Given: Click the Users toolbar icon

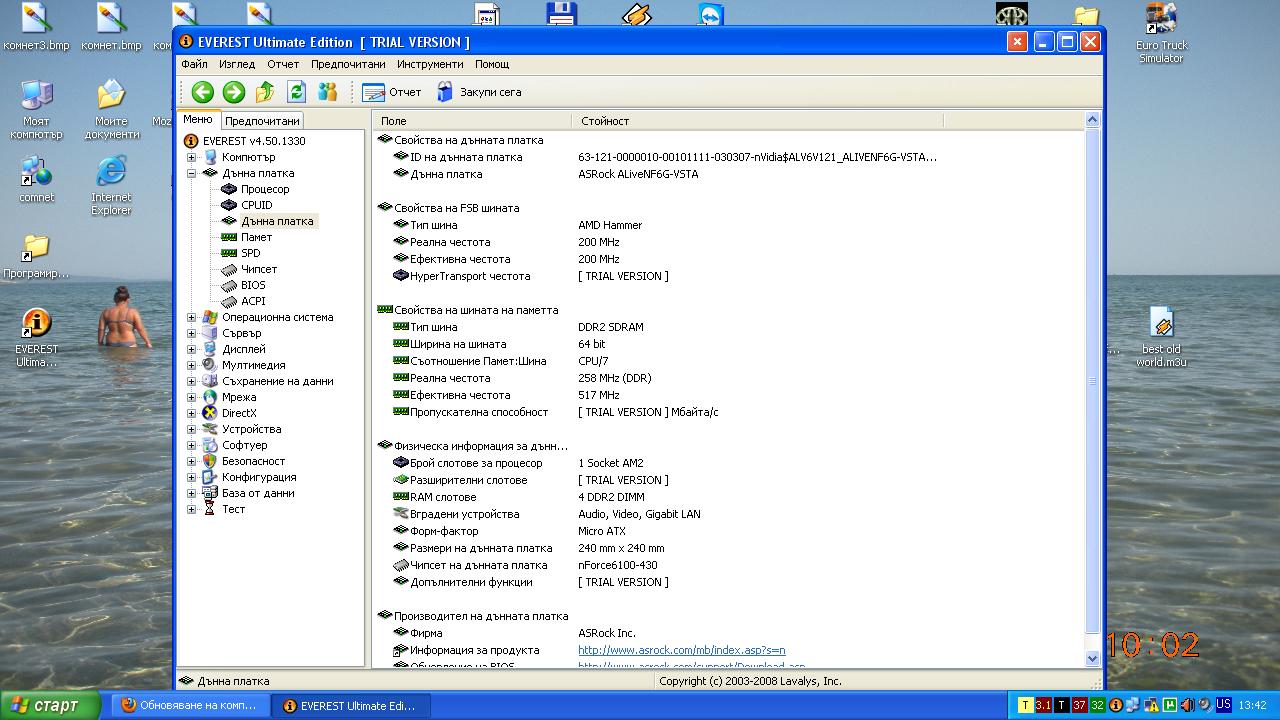Looking at the screenshot, I should pos(327,92).
